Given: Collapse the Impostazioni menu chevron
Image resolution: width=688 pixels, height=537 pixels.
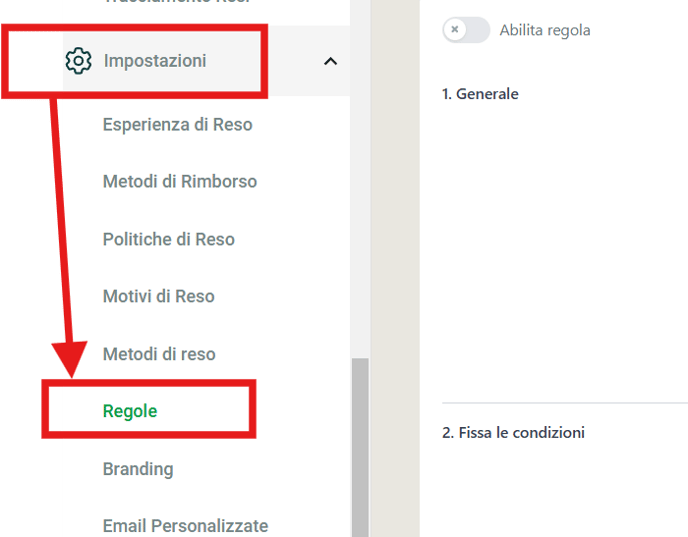Looking at the screenshot, I should (x=330, y=61).
